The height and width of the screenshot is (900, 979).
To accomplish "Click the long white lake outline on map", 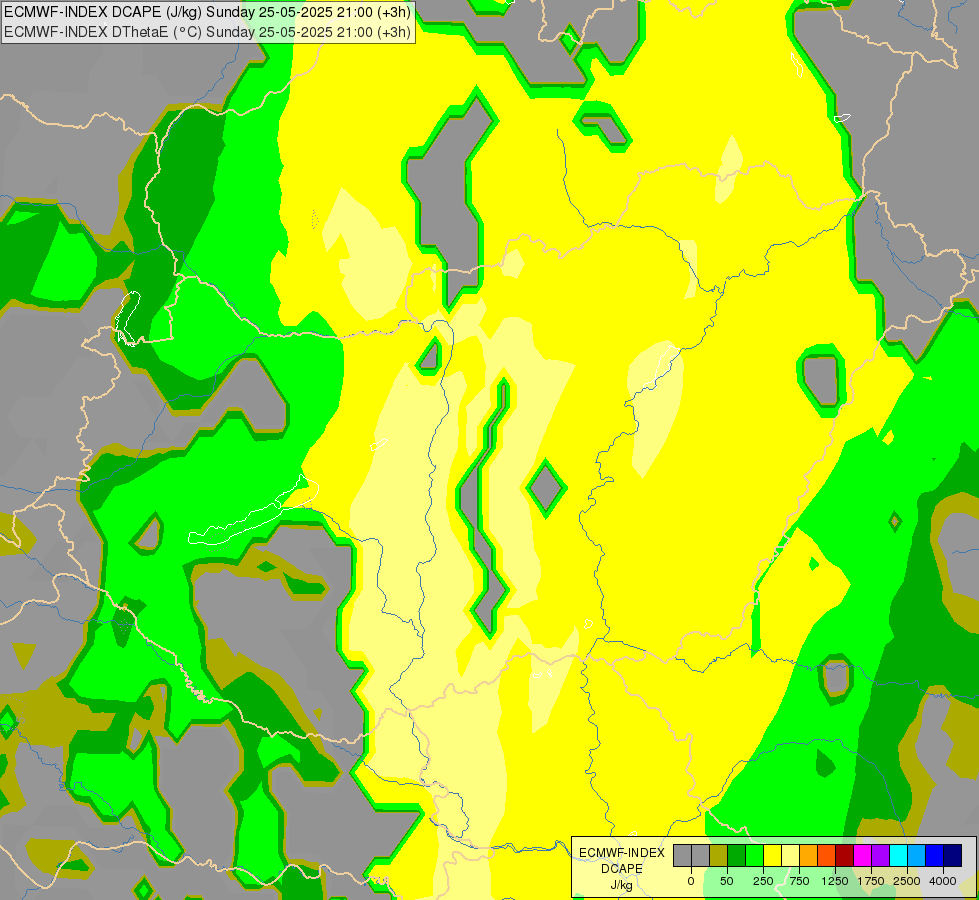I will [x=253, y=512].
